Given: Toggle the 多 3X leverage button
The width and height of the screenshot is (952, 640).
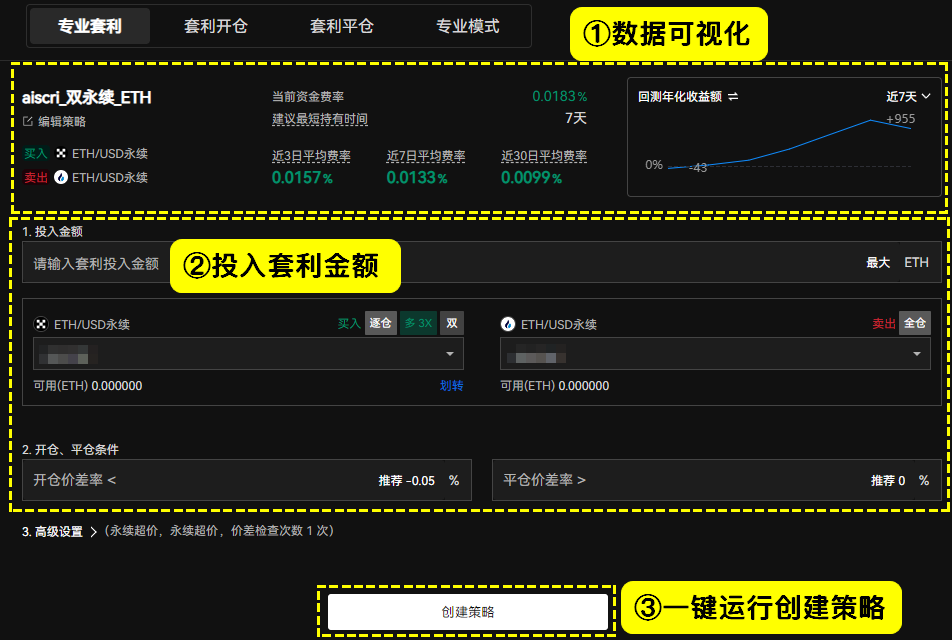Looking at the screenshot, I should (418, 323).
